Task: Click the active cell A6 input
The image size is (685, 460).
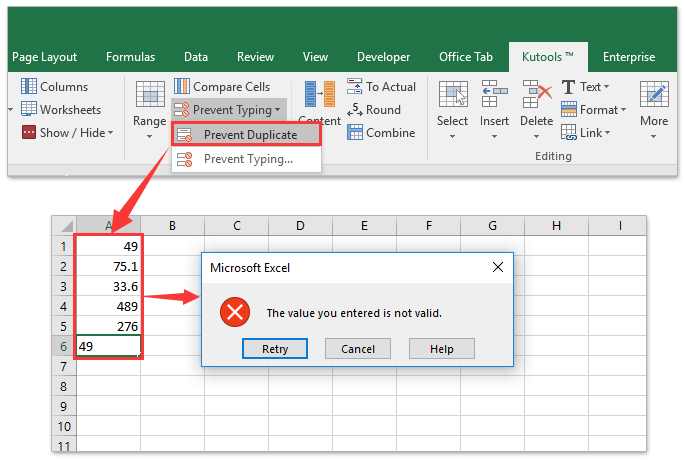Action: click(x=109, y=346)
